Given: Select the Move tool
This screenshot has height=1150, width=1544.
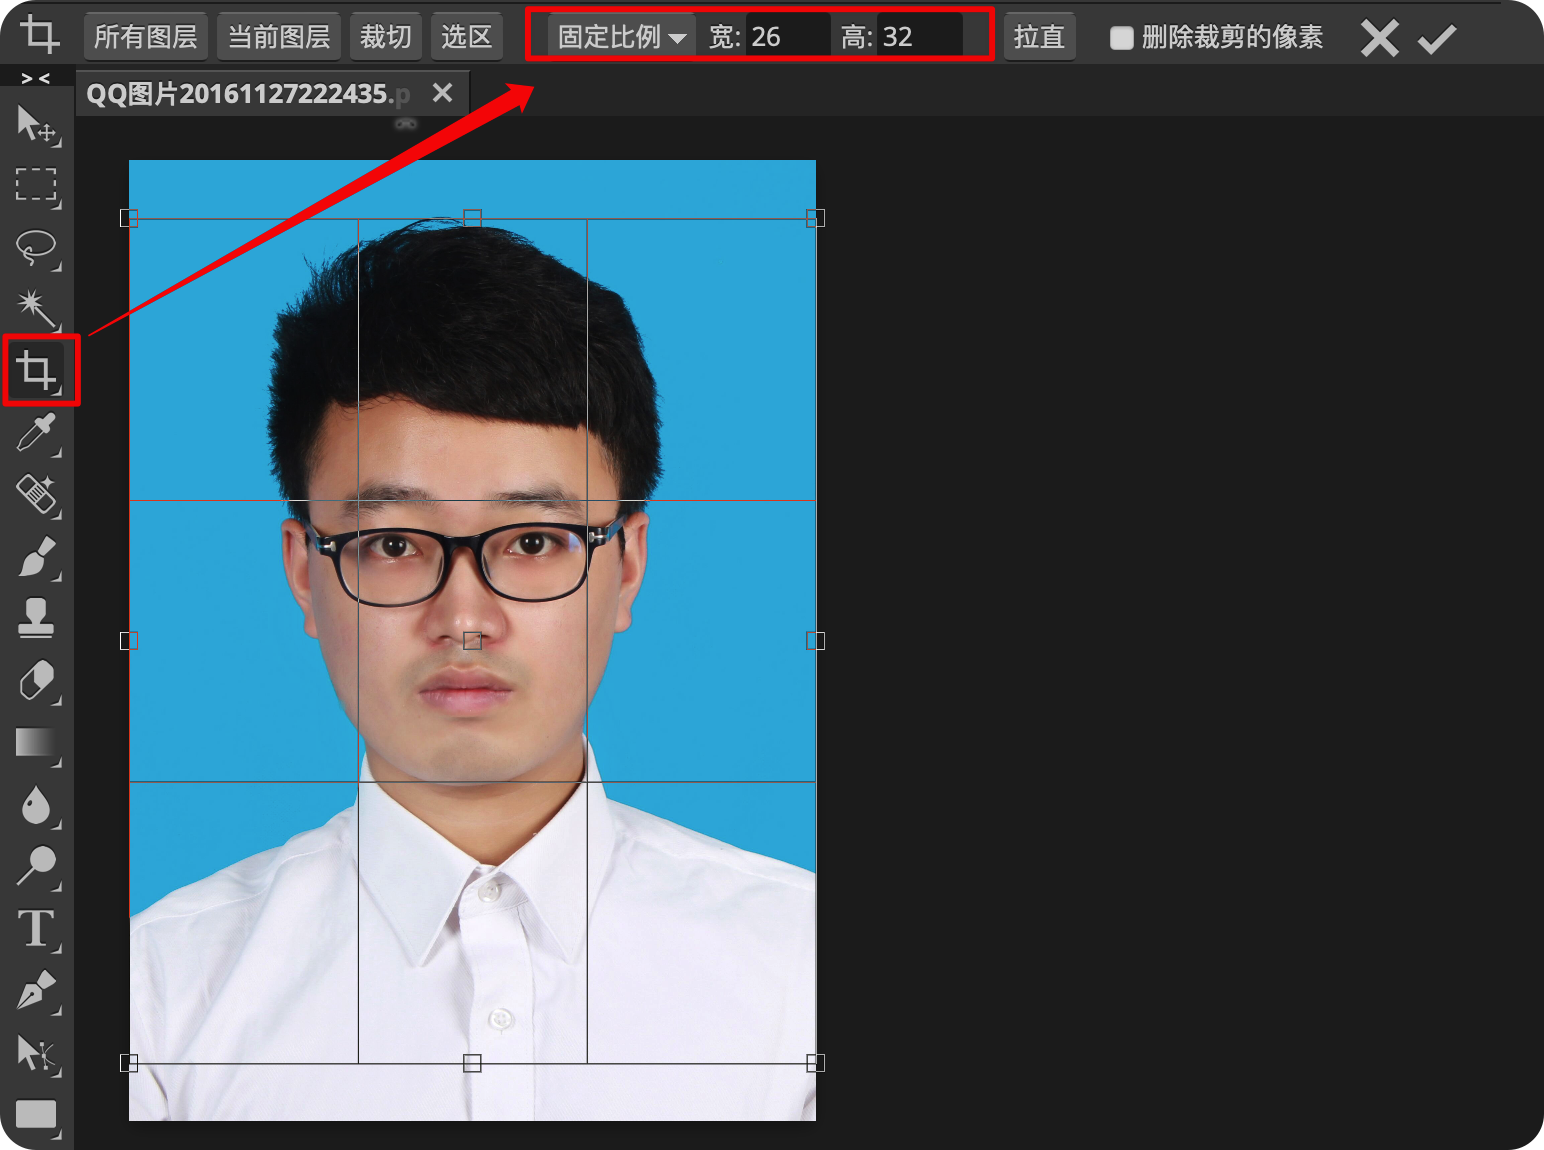Looking at the screenshot, I should 37,123.
